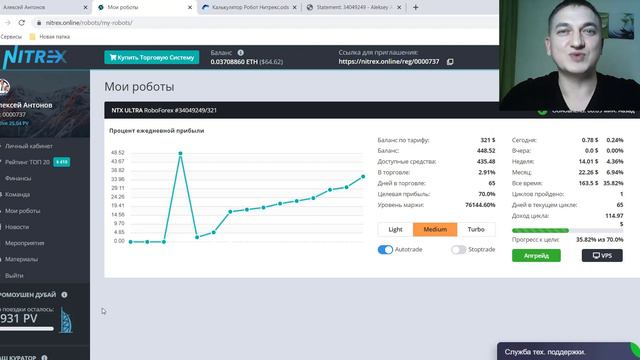Open Новости in the sidebar
640x360 pixels.
point(17,227)
